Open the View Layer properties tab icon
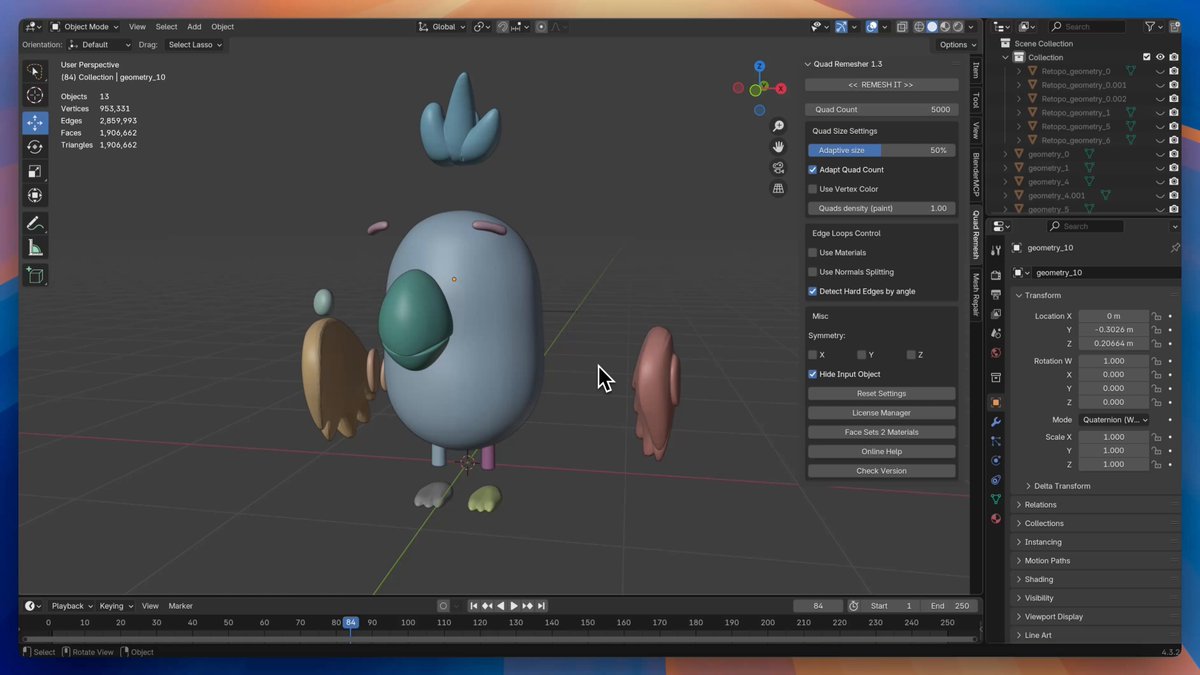The height and width of the screenshot is (675, 1200). (995, 314)
